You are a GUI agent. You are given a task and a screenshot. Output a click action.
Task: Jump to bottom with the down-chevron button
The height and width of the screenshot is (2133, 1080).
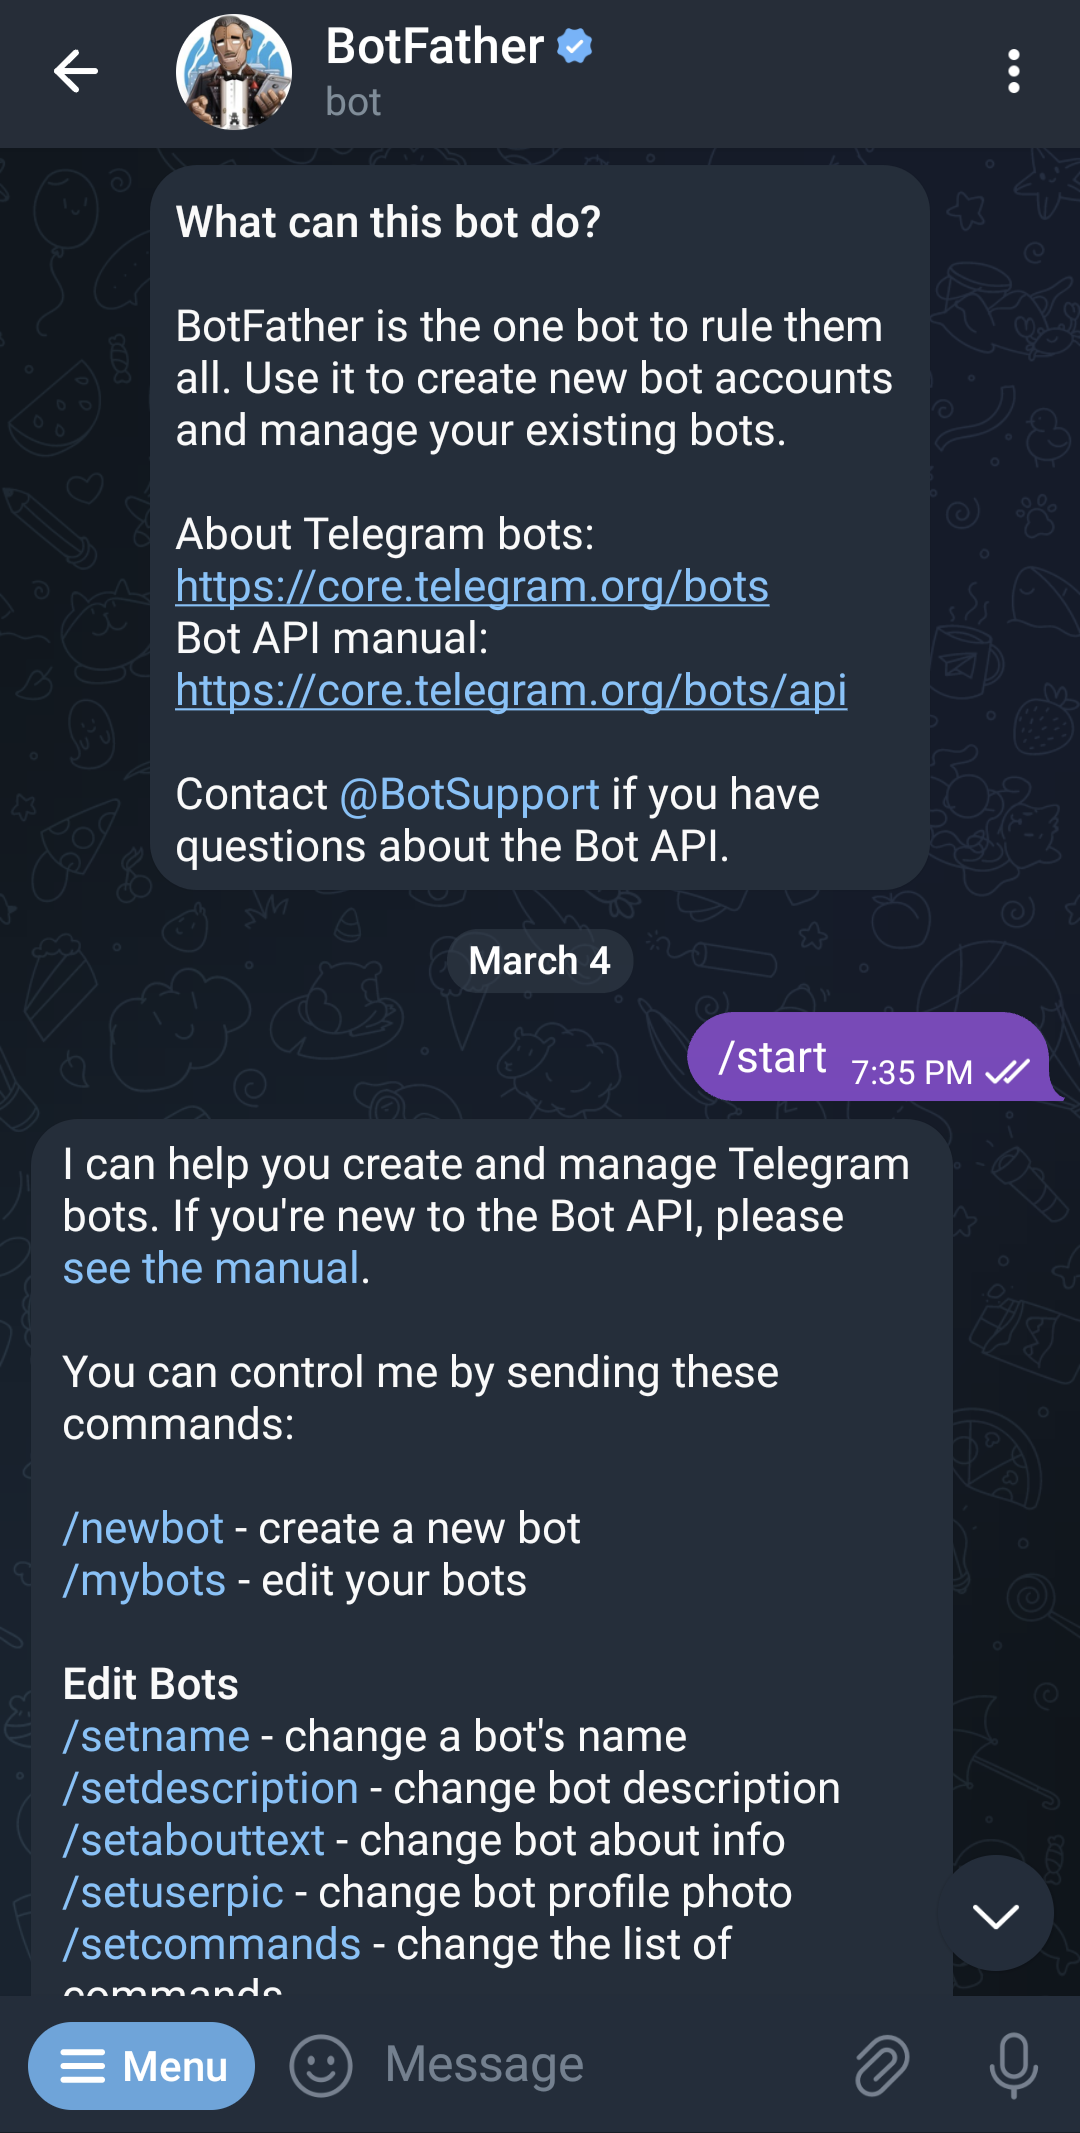pos(995,1913)
